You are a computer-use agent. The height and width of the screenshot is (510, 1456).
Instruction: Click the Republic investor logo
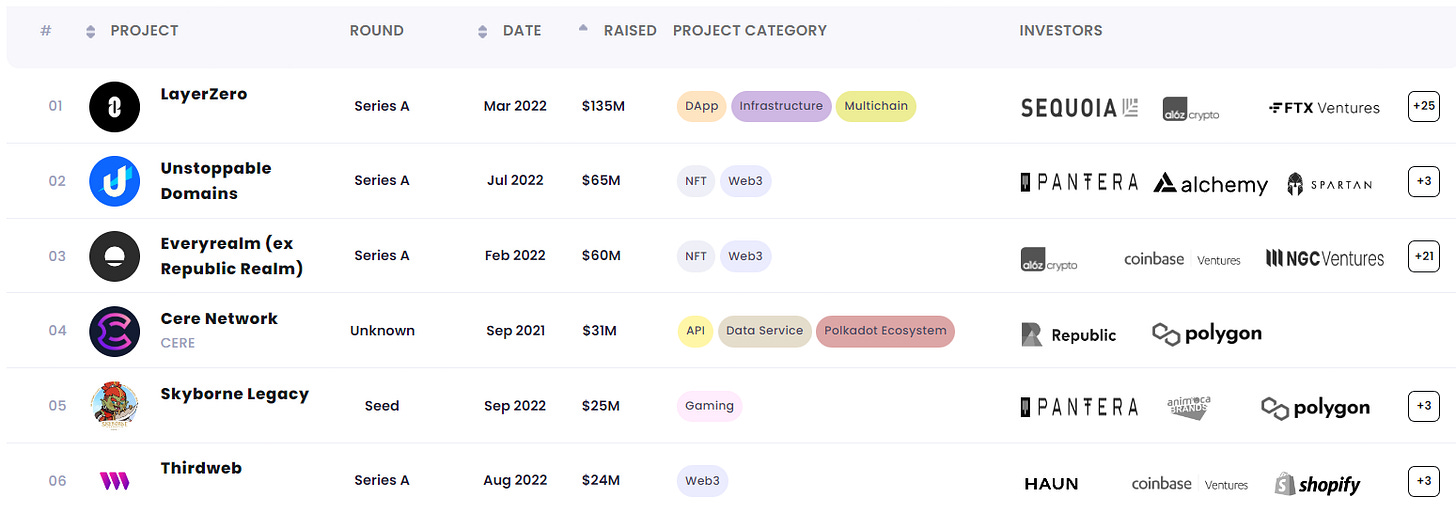1068,335
